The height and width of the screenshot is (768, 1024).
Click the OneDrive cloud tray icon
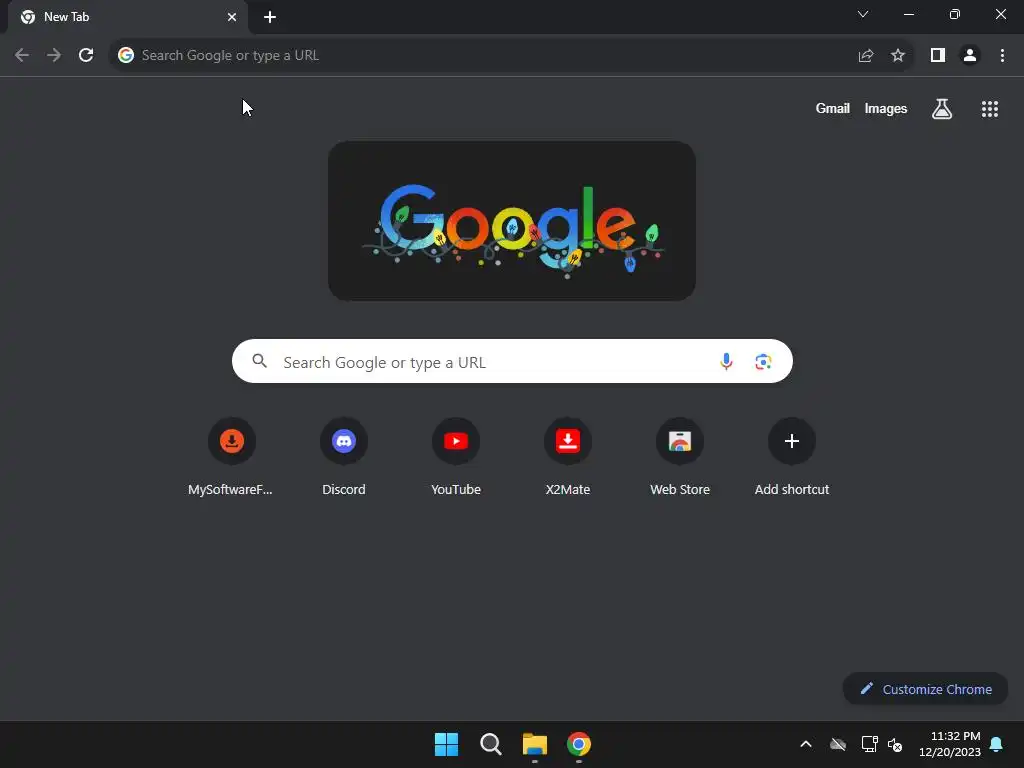coord(838,744)
